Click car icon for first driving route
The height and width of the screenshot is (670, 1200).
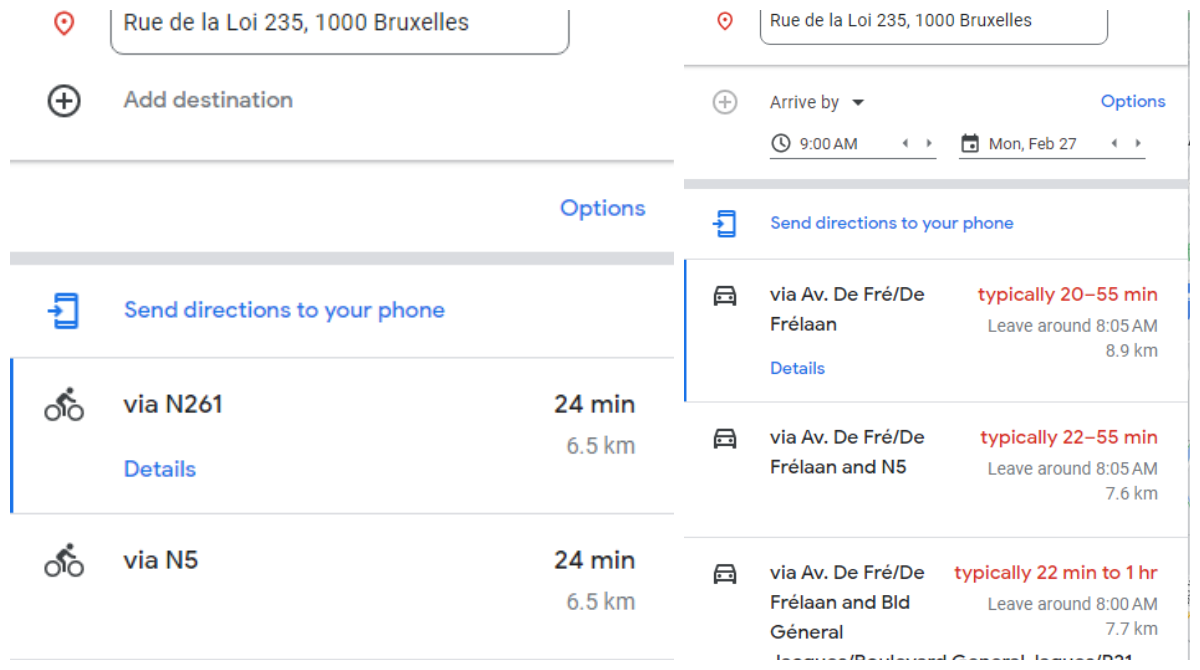tap(725, 296)
